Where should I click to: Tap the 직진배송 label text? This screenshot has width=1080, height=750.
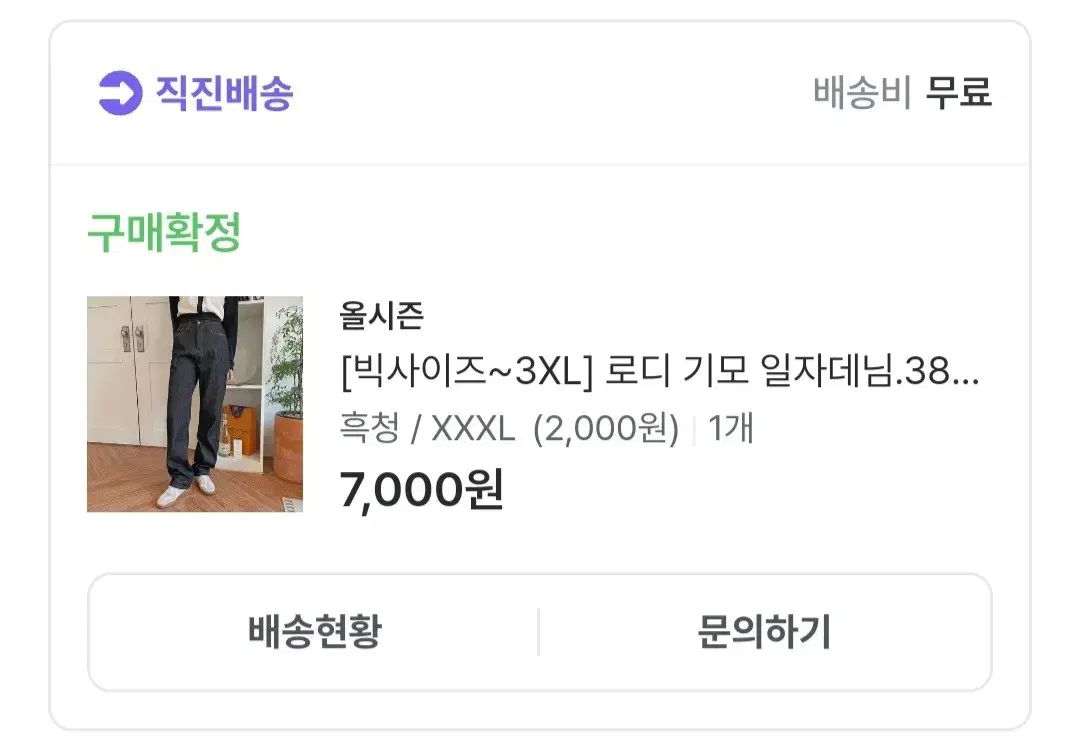point(225,92)
